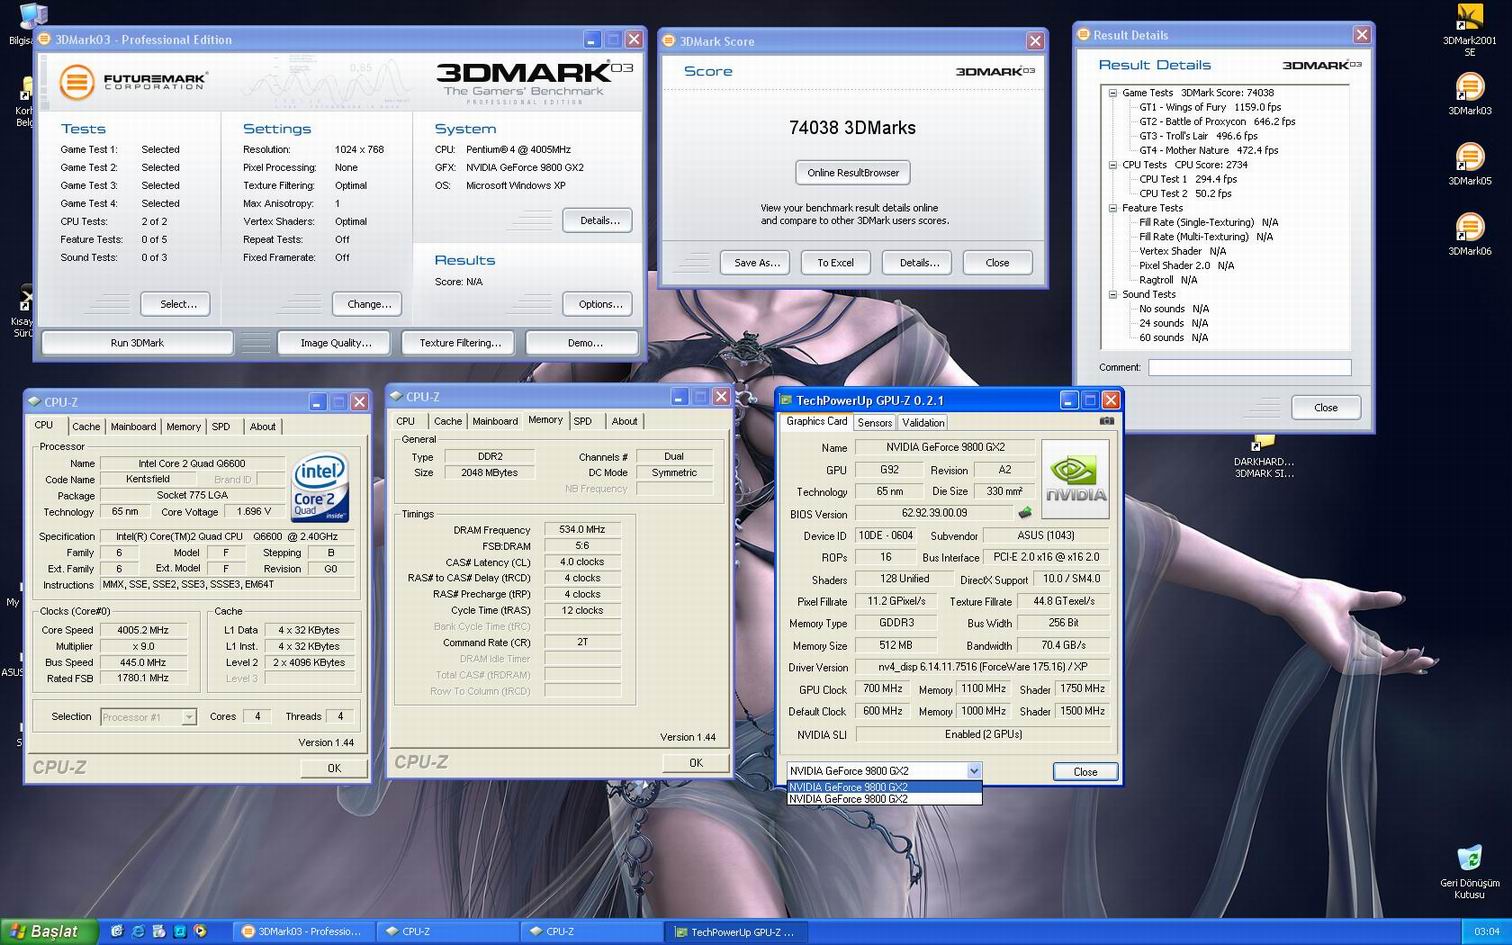
Task: Click the Intel Core 2 Quad logo in CPU-Z
Action: (x=320, y=486)
